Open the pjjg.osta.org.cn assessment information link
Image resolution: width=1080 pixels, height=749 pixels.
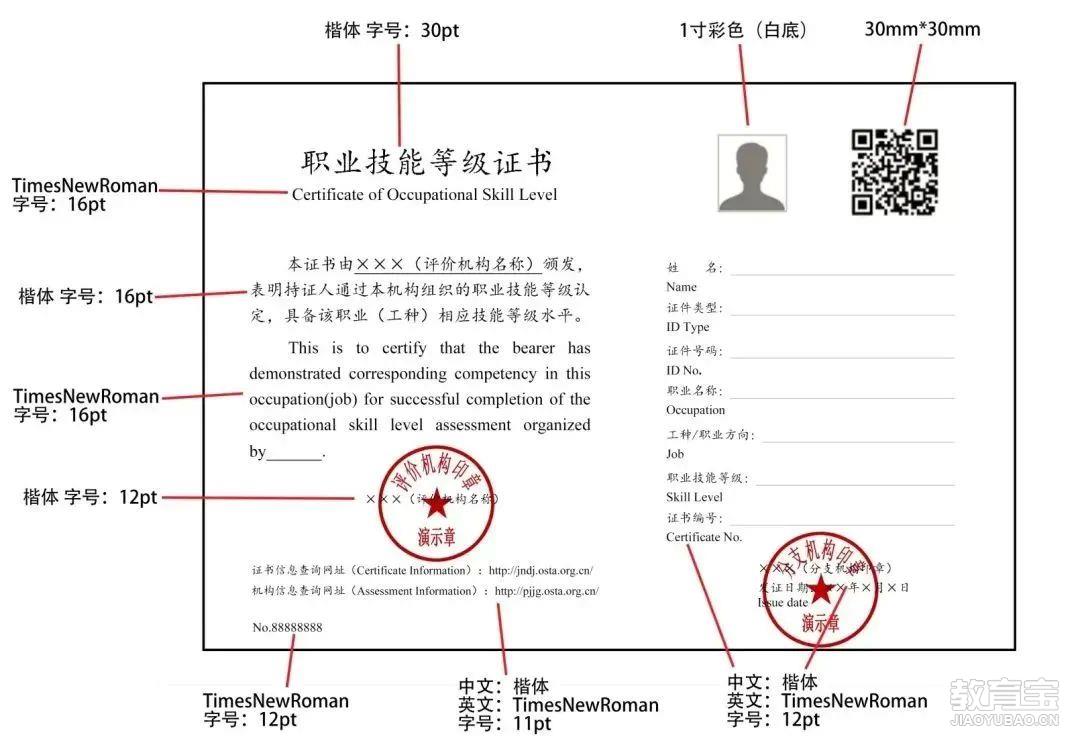click(x=546, y=591)
